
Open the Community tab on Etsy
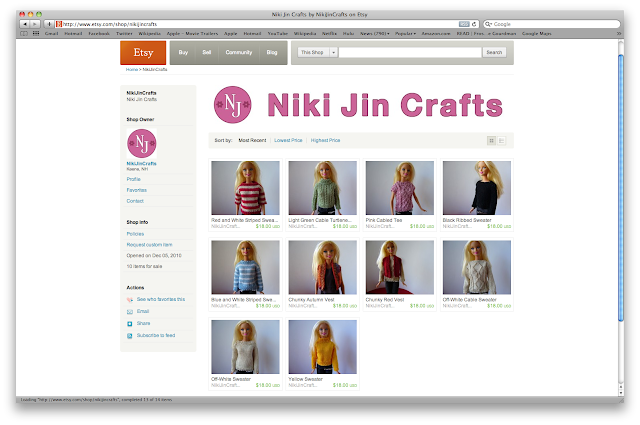(239, 52)
